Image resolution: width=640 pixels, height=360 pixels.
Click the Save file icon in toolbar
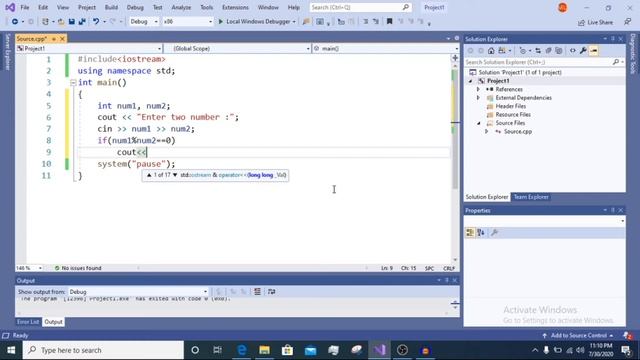[x=71, y=22]
